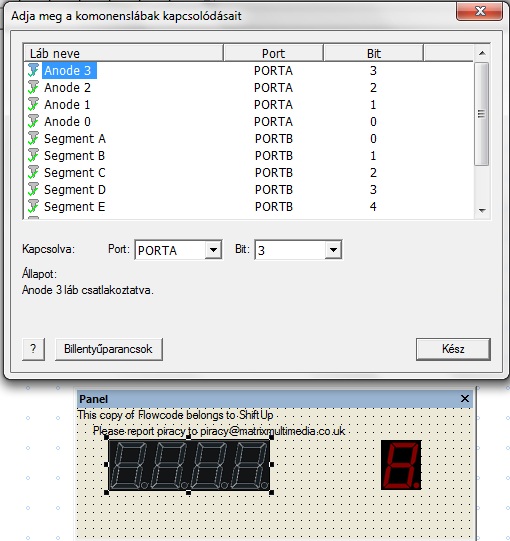Close the Panel window
The image size is (510, 541).
(465, 399)
